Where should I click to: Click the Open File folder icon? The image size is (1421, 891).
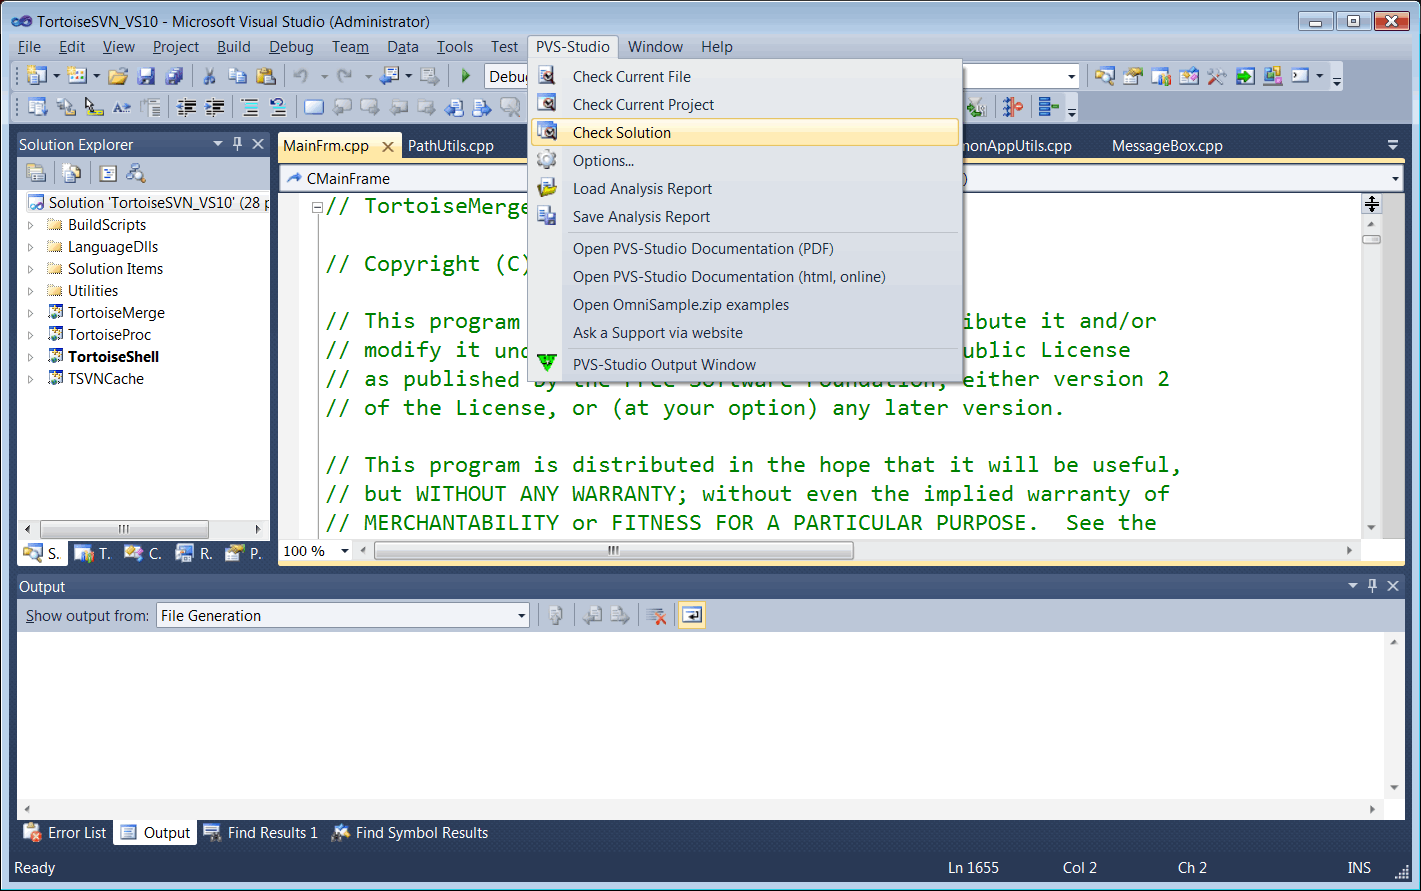[118, 76]
